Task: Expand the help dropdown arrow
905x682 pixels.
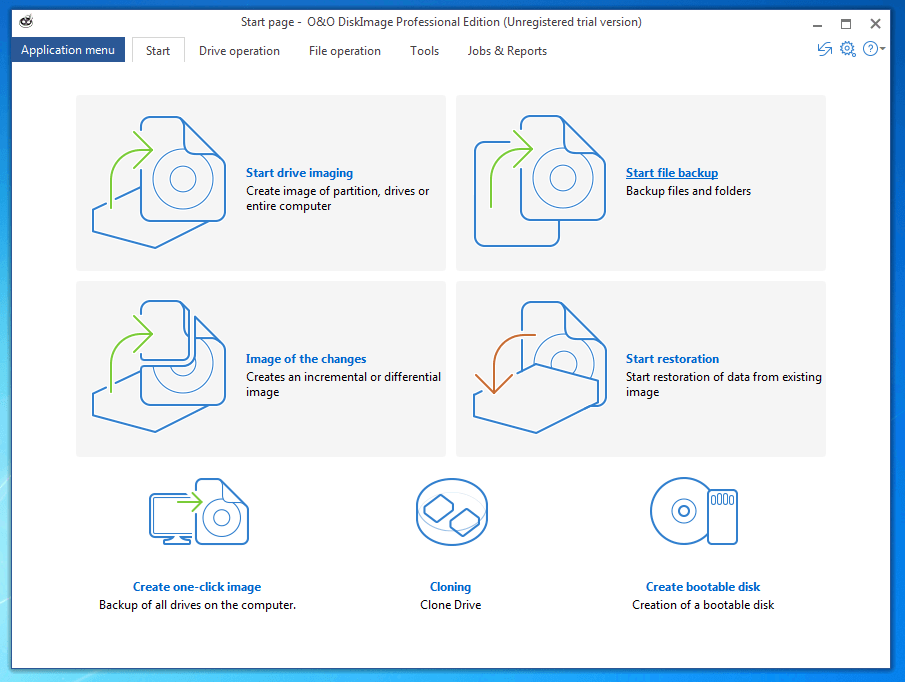Action: 882,49
